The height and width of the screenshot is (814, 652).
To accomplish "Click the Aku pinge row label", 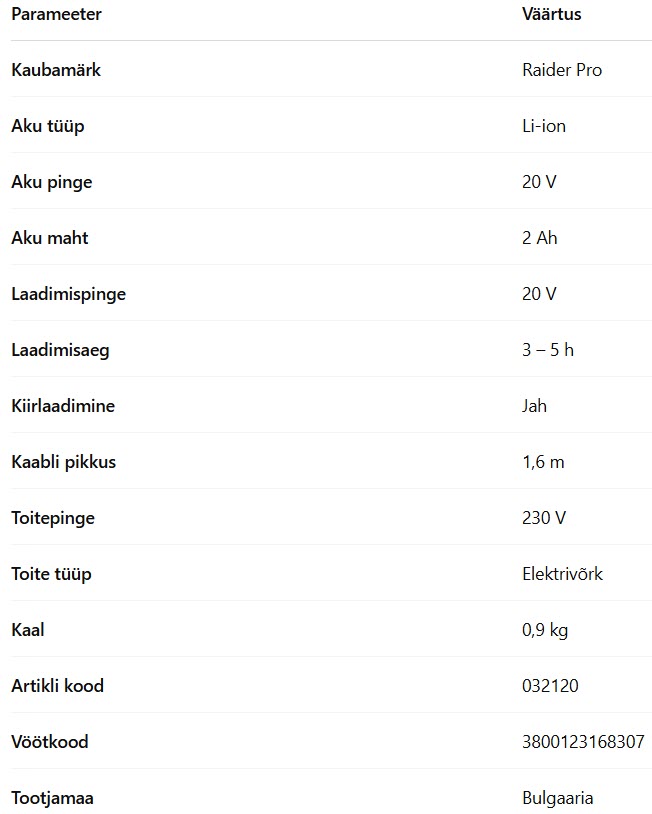I will coord(52,182).
